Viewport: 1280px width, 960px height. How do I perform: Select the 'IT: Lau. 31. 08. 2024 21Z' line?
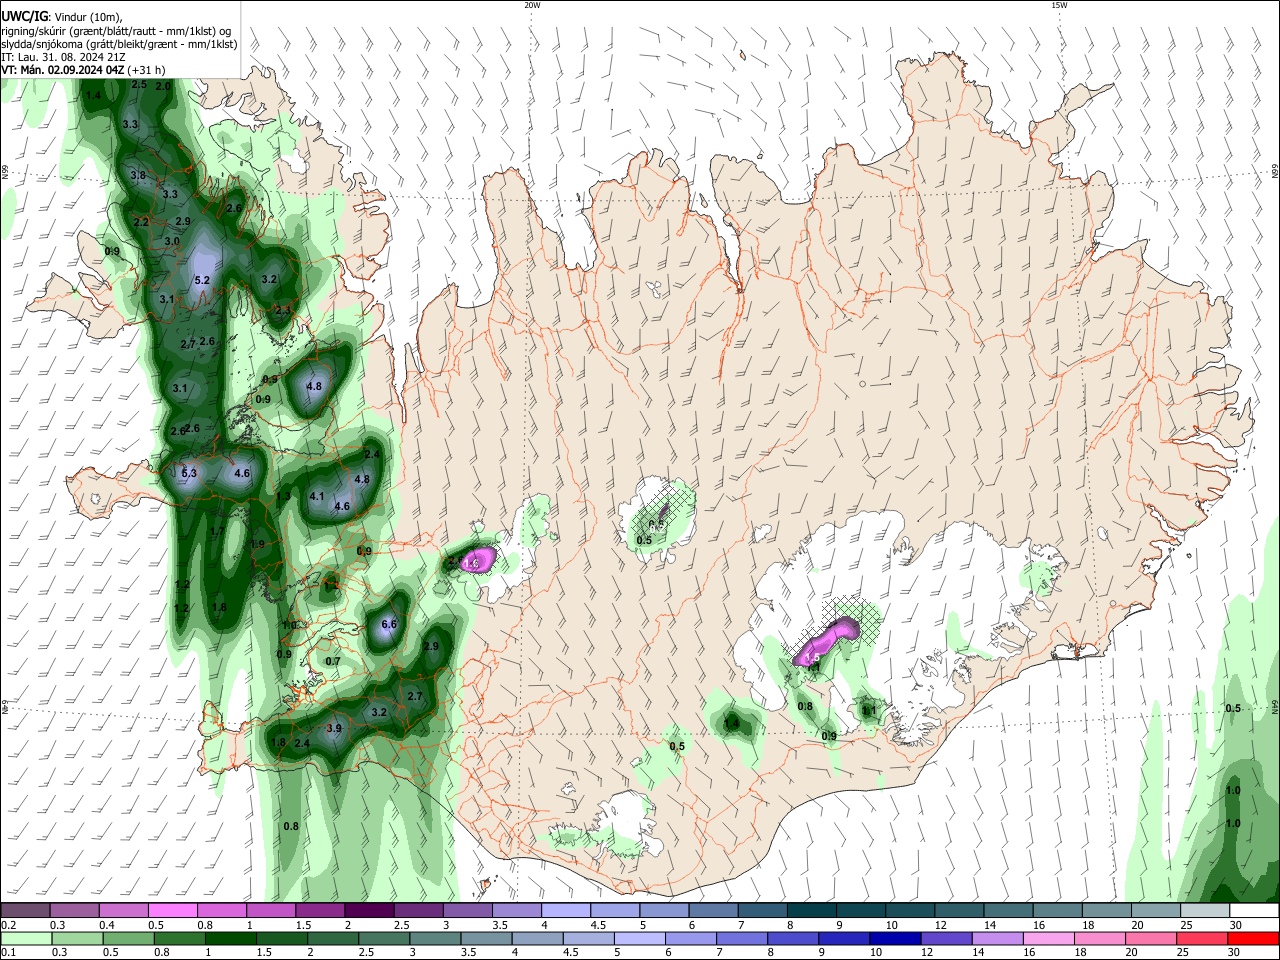(x=63, y=57)
